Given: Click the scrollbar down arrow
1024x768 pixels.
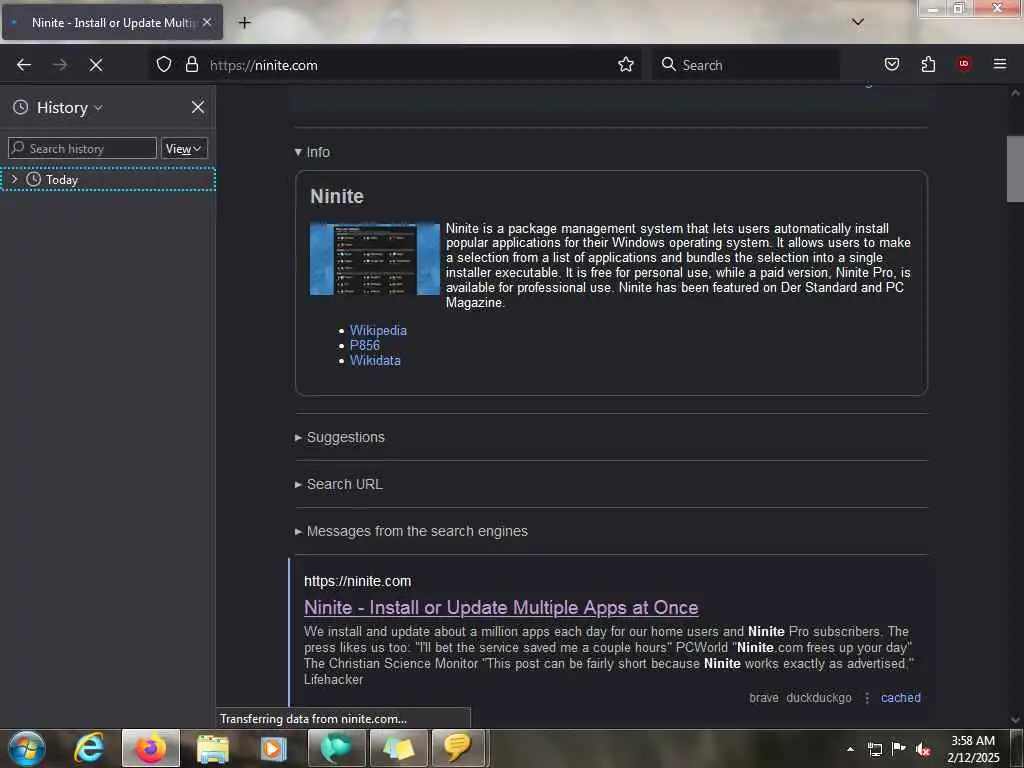Looking at the screenshot, I should pos(1015,720).
